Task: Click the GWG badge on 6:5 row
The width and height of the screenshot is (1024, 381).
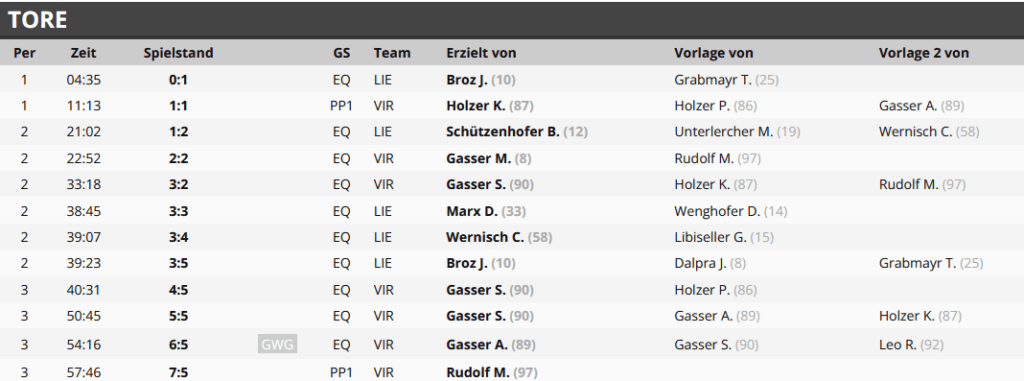Action: (277, 344)
